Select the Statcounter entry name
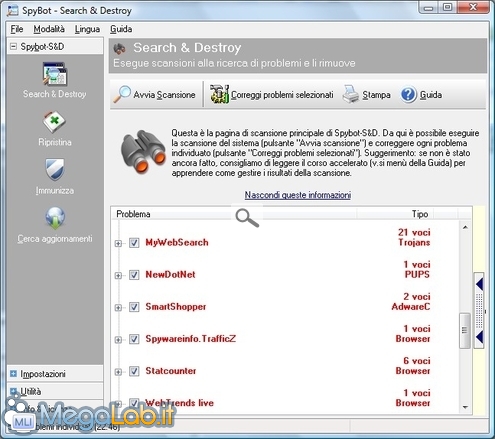Screen dimensions: 495x439 point(171,371)
